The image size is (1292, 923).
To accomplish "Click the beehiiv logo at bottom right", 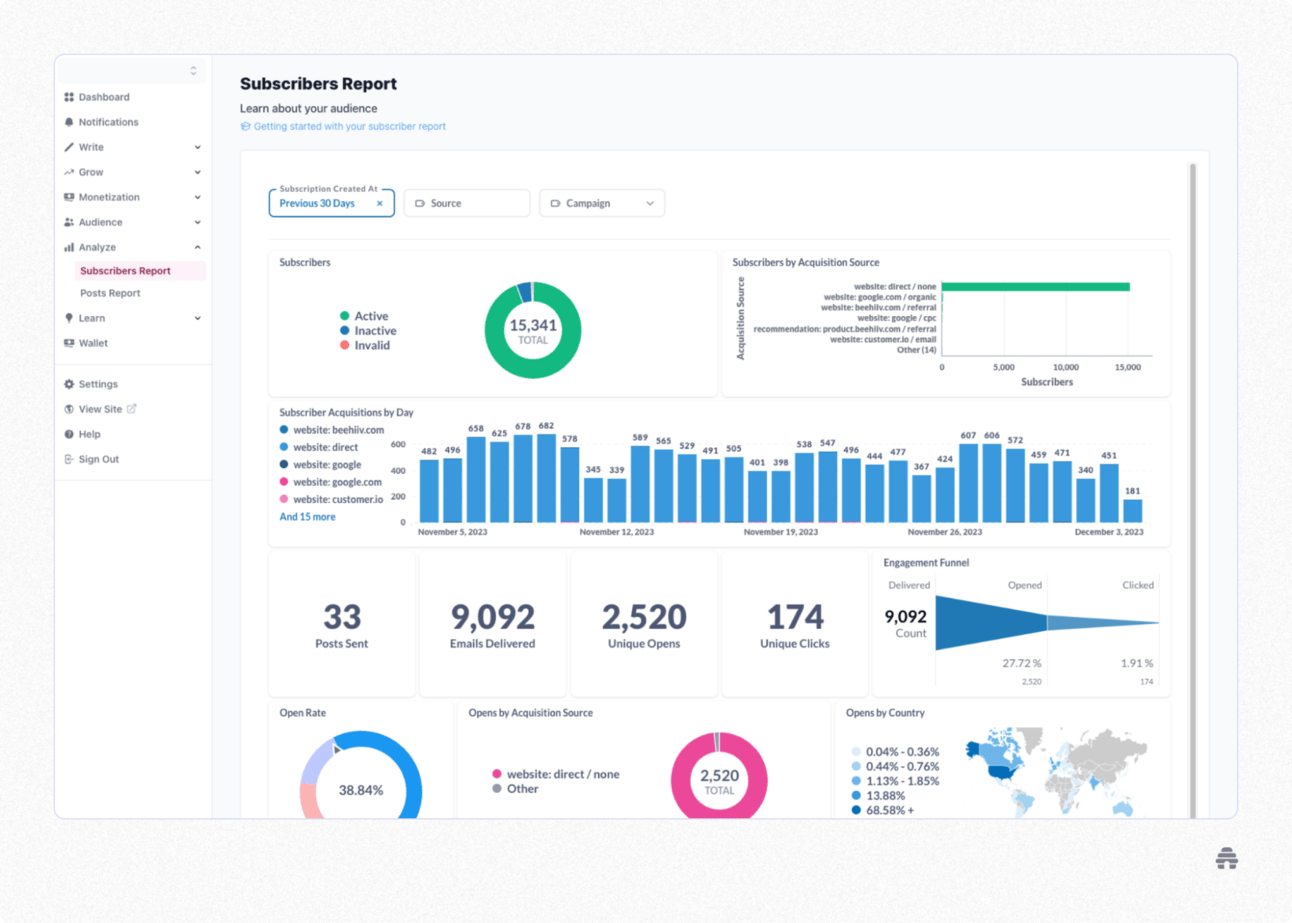I will tap(1225, 858).
